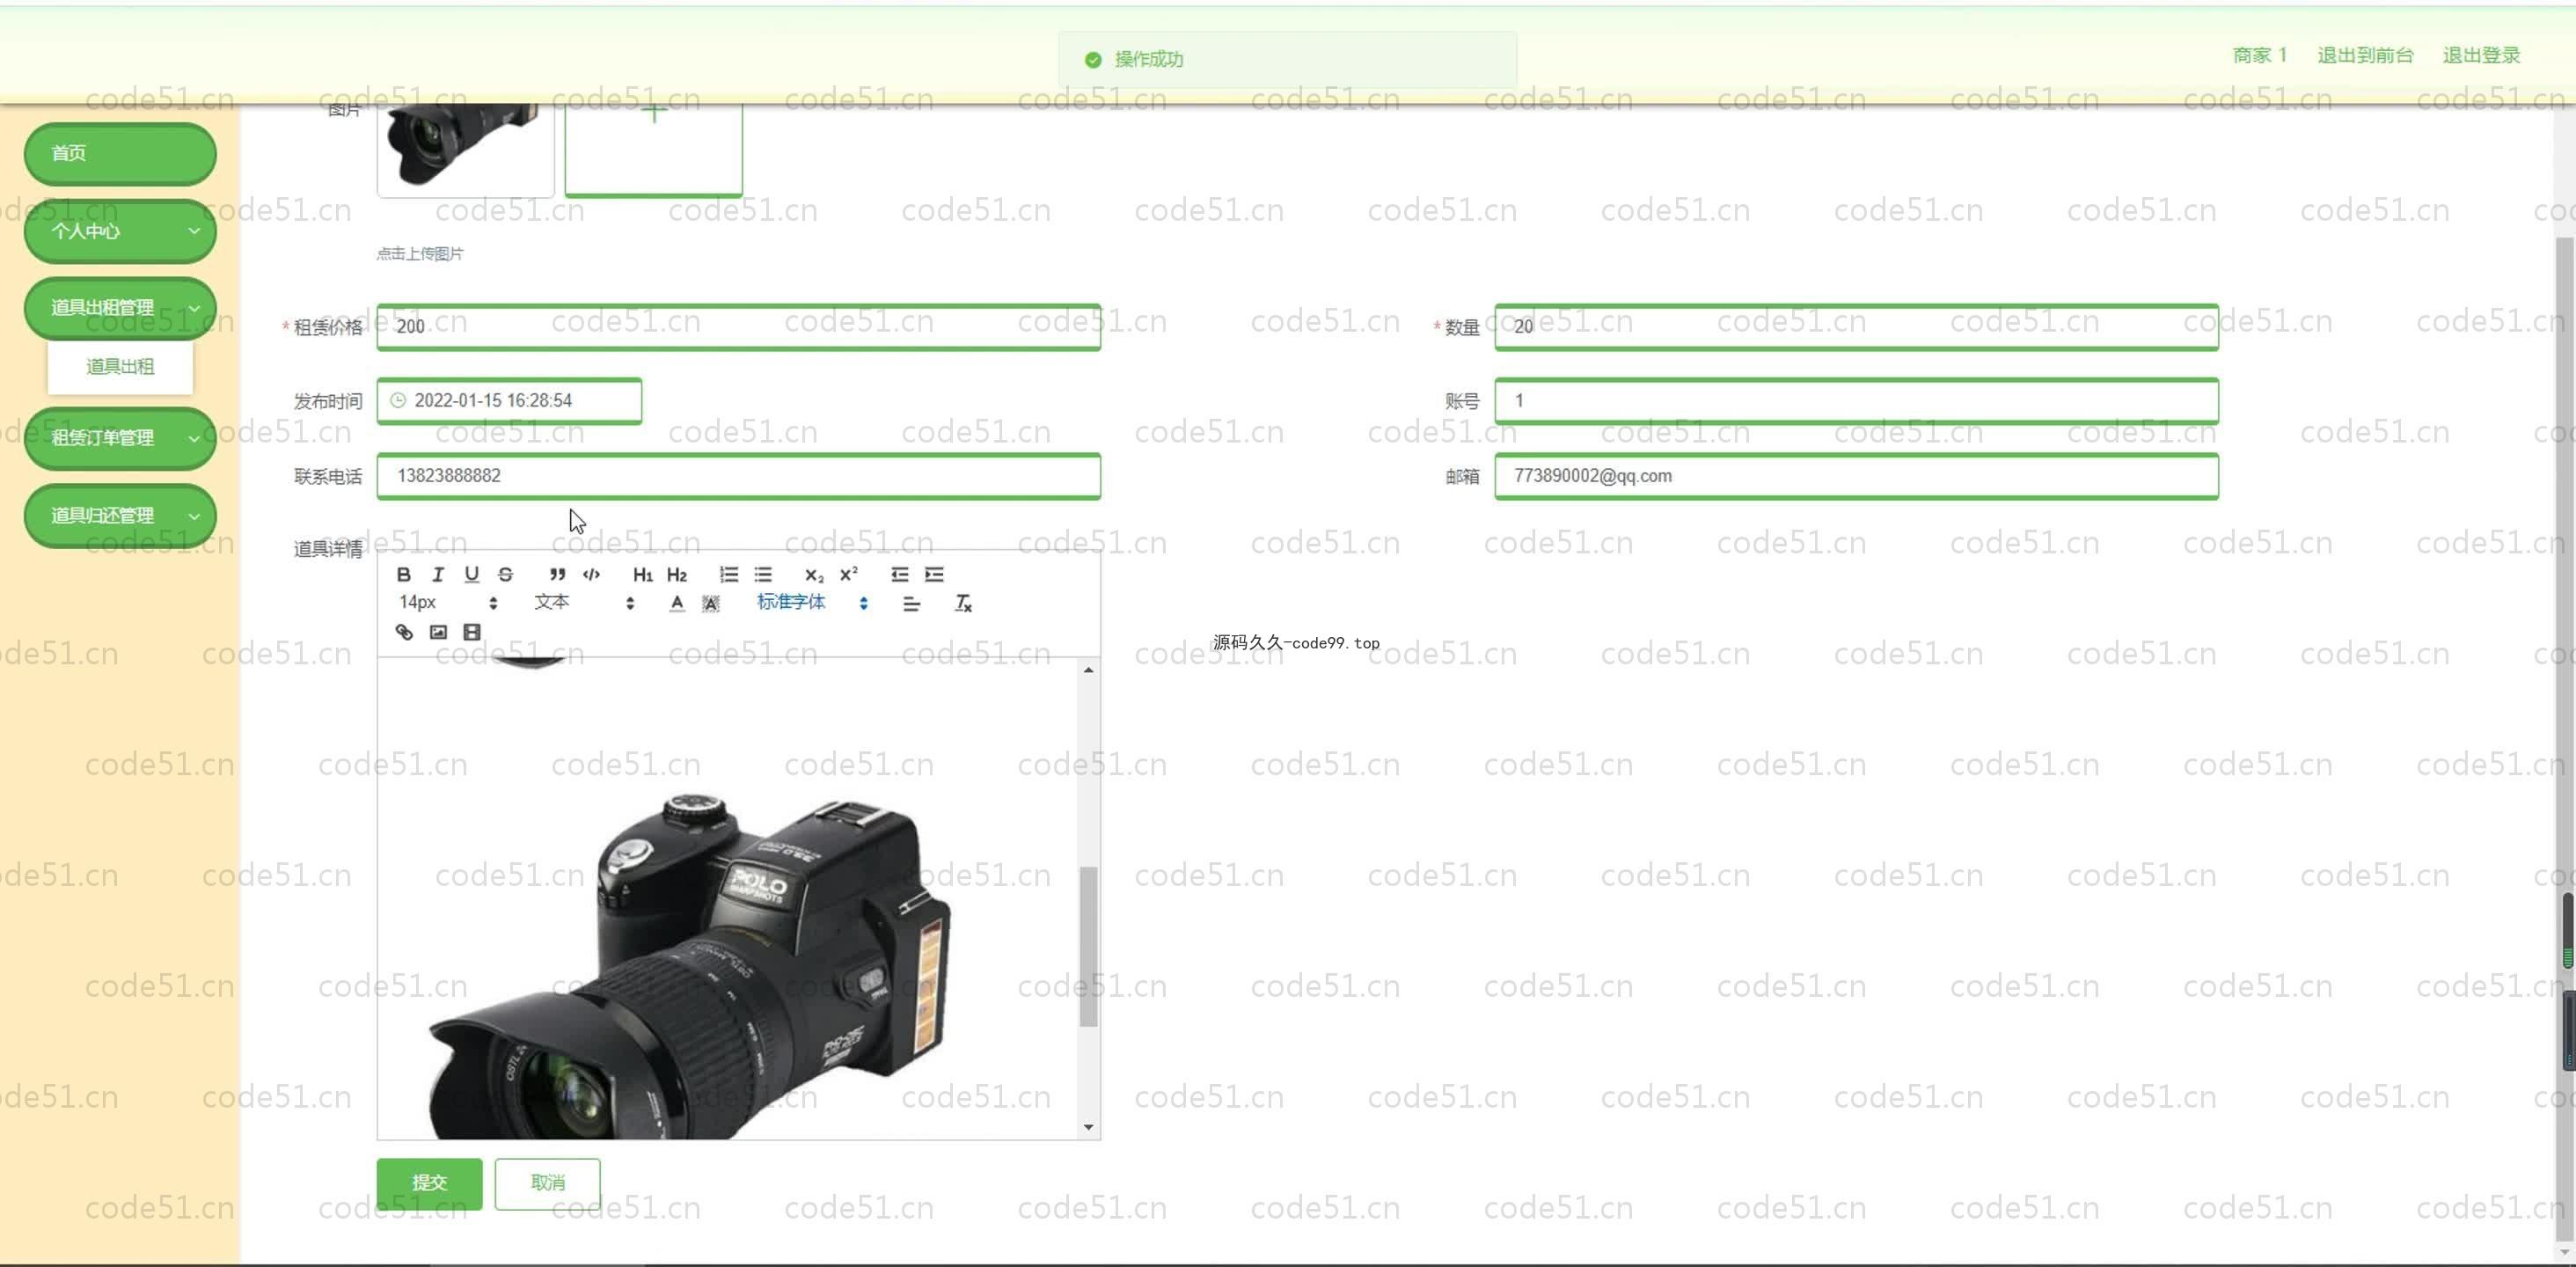
Task: Apply superscript formatting
Action: point(848,574)
